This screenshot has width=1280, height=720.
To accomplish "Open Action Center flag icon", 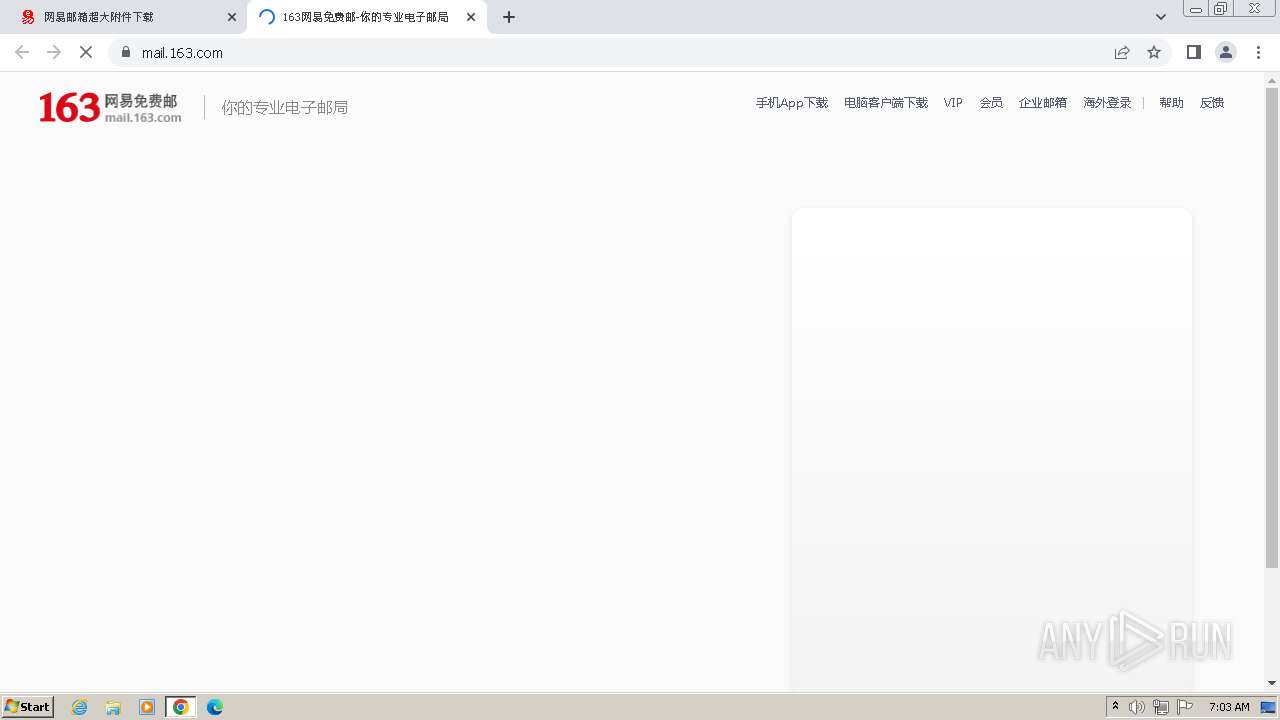I will pos(1185,707).
